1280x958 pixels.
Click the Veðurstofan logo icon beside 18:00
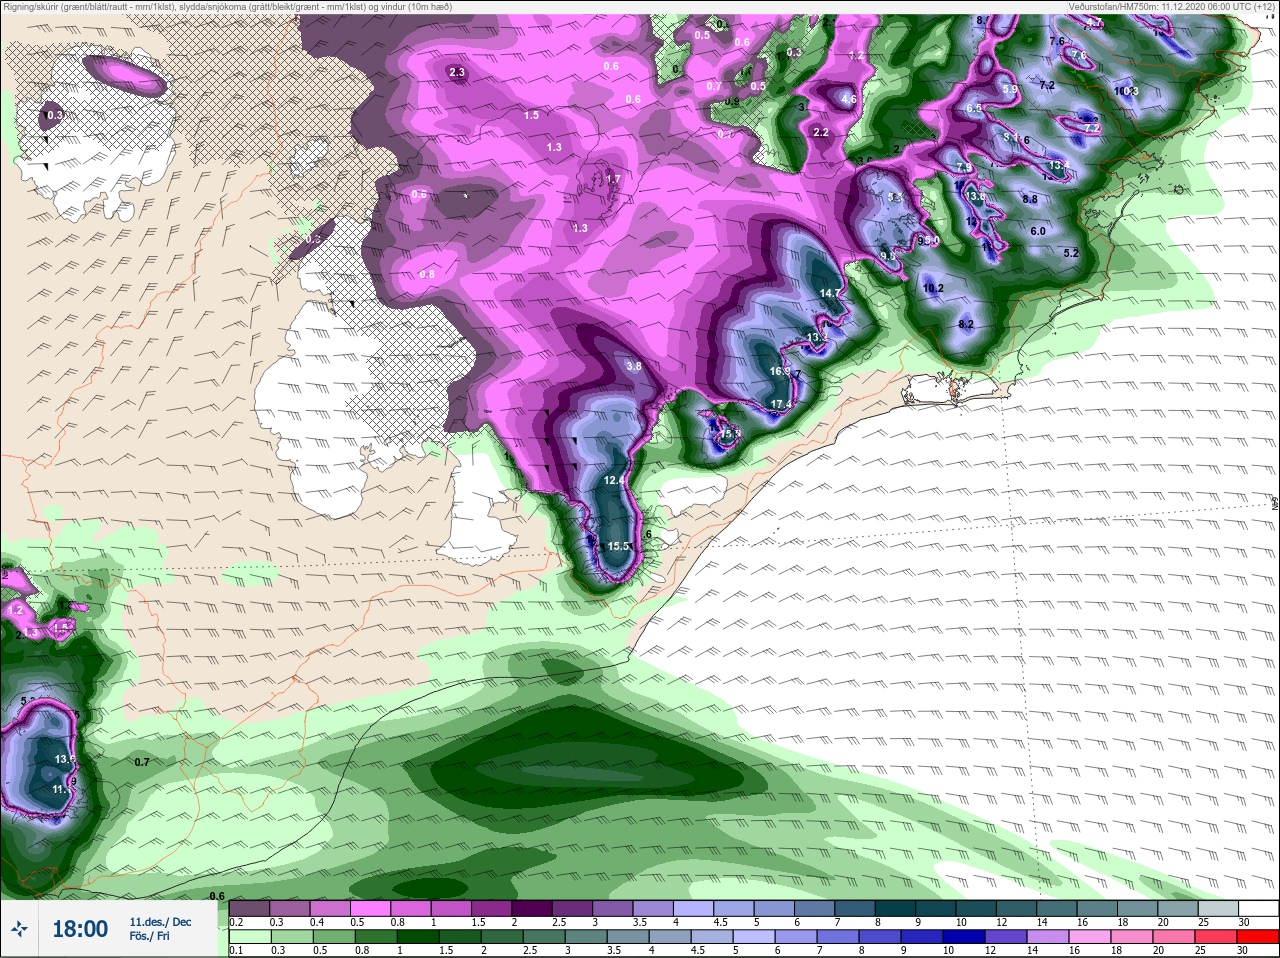click(x=19, y=929)
